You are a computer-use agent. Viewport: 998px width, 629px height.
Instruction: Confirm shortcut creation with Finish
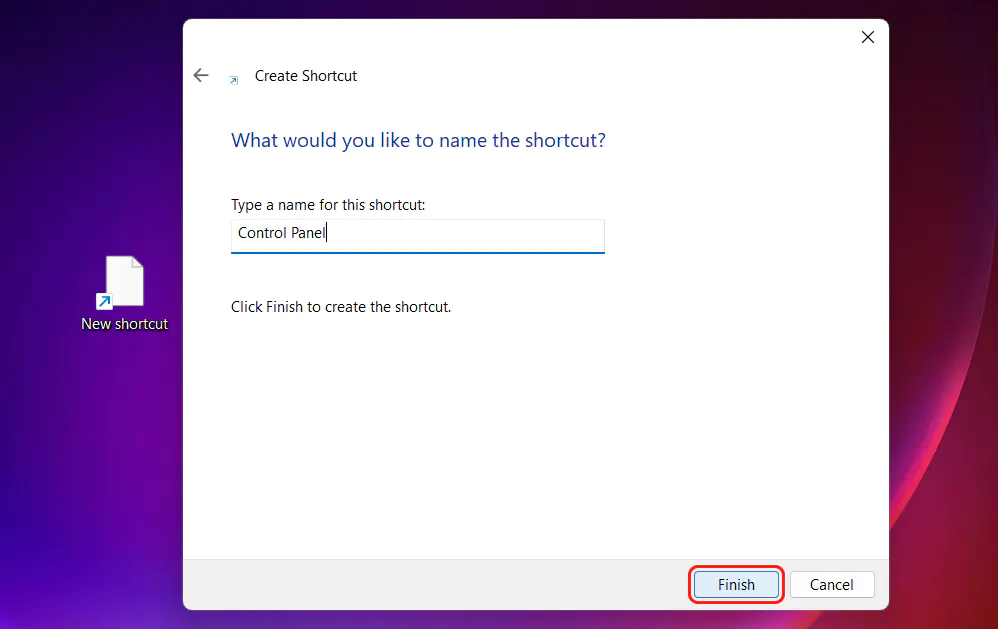pos(736,584)
